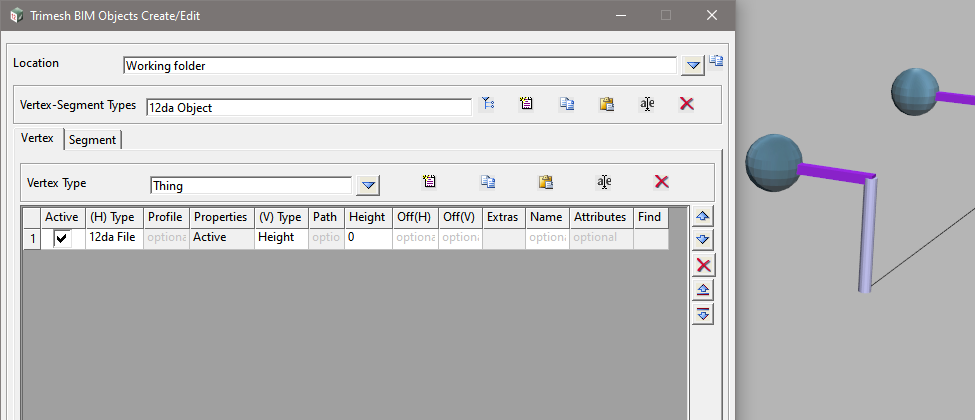
Task: Remove the selected grid row
Action: [703, 265]
